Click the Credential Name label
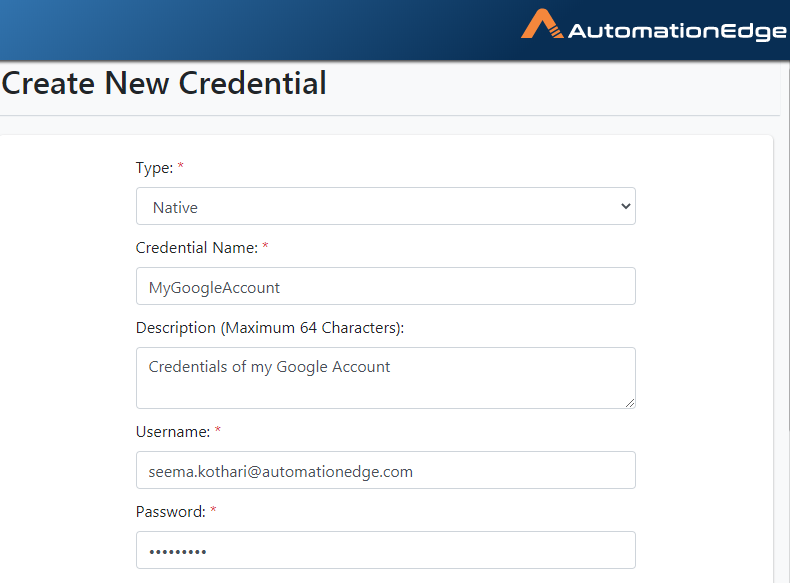790x583 pixels. click(x=196, y=248)
